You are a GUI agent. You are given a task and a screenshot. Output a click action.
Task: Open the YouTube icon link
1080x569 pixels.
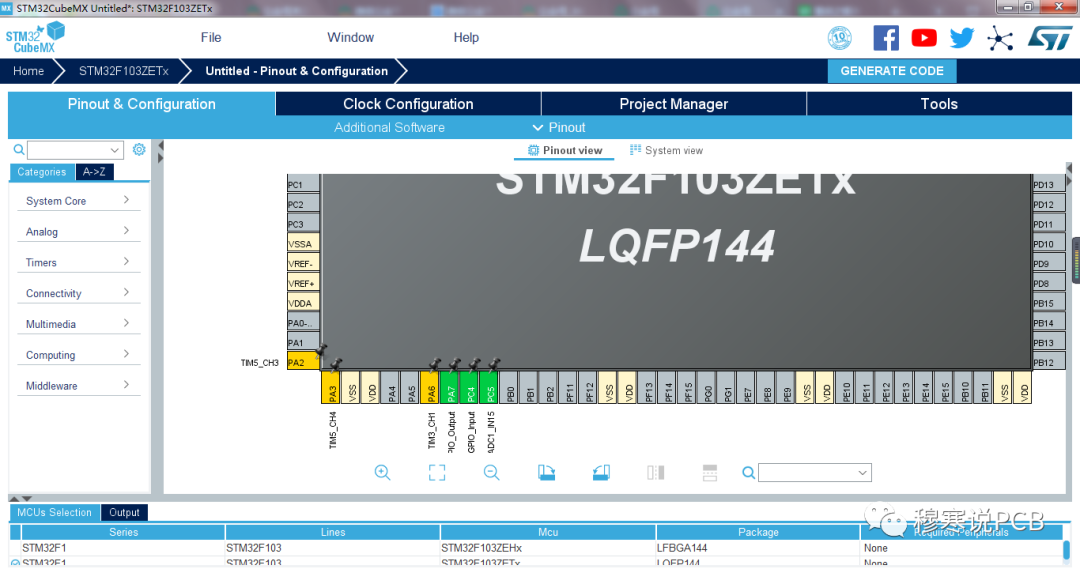pos(924,38)
